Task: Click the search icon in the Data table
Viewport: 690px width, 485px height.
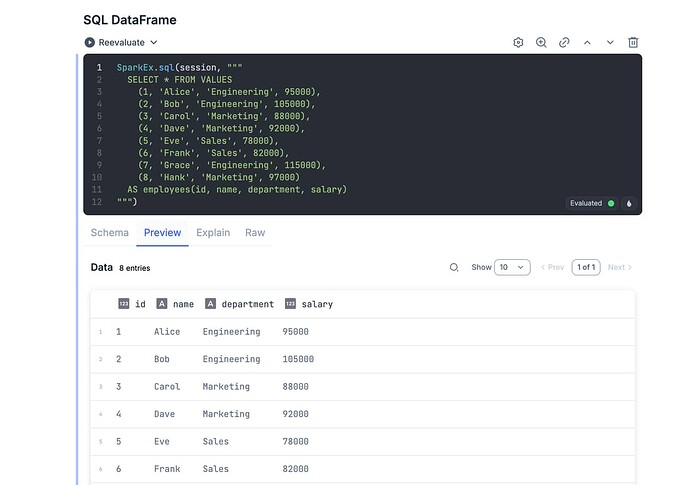Action: [454, 268]
